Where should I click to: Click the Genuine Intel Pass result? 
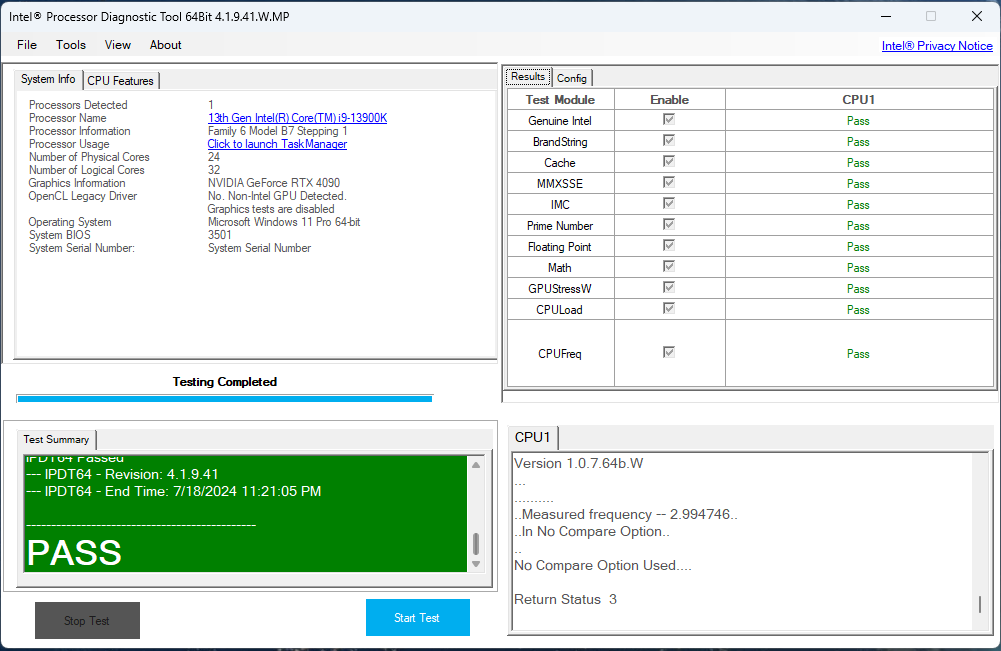pyautogui.click(x=858, y=121)
